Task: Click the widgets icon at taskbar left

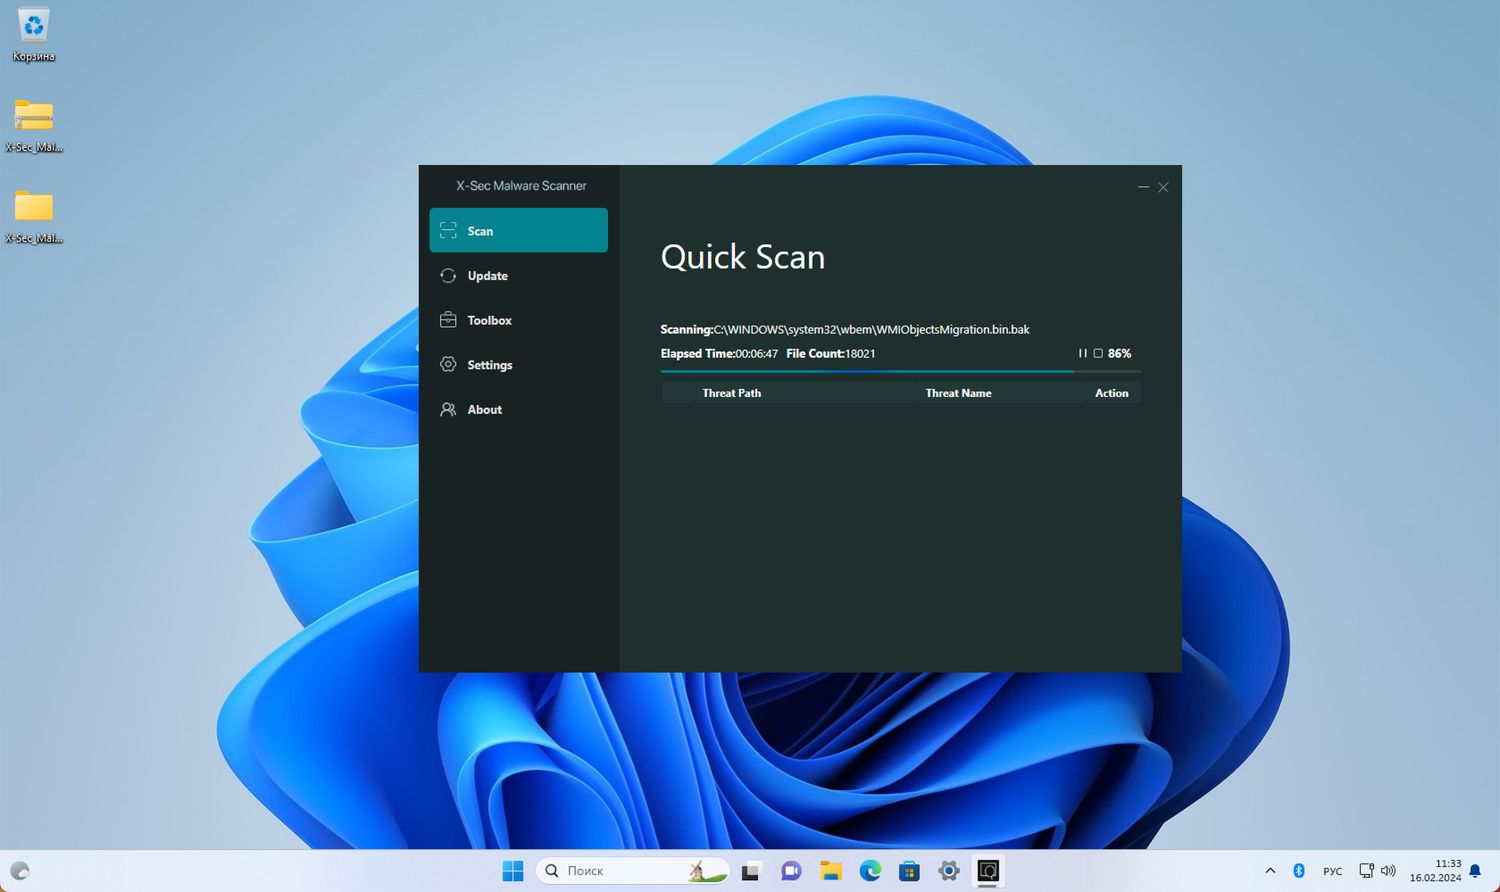Action: click(20, 871)
